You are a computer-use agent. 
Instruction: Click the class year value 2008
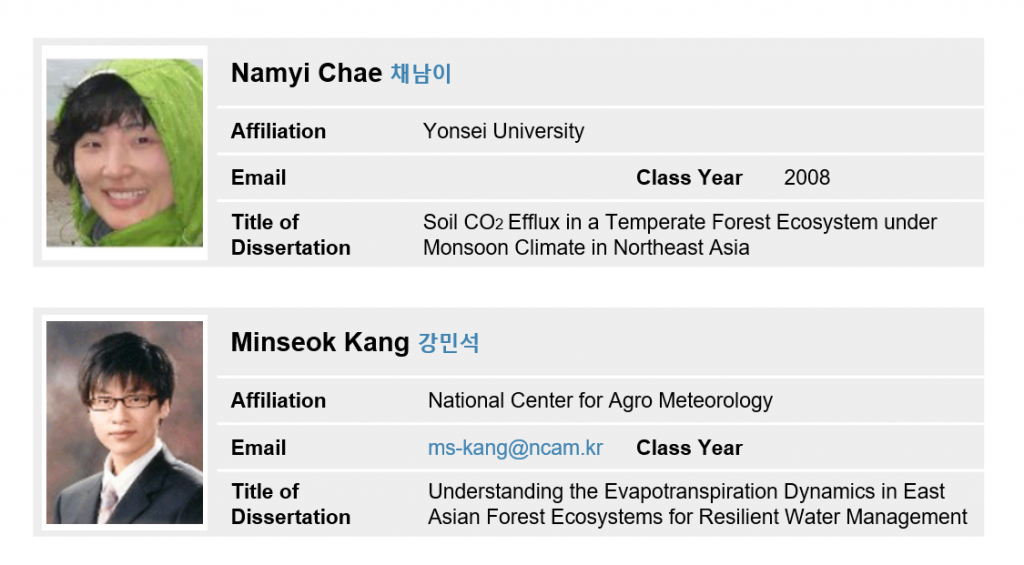807,178
